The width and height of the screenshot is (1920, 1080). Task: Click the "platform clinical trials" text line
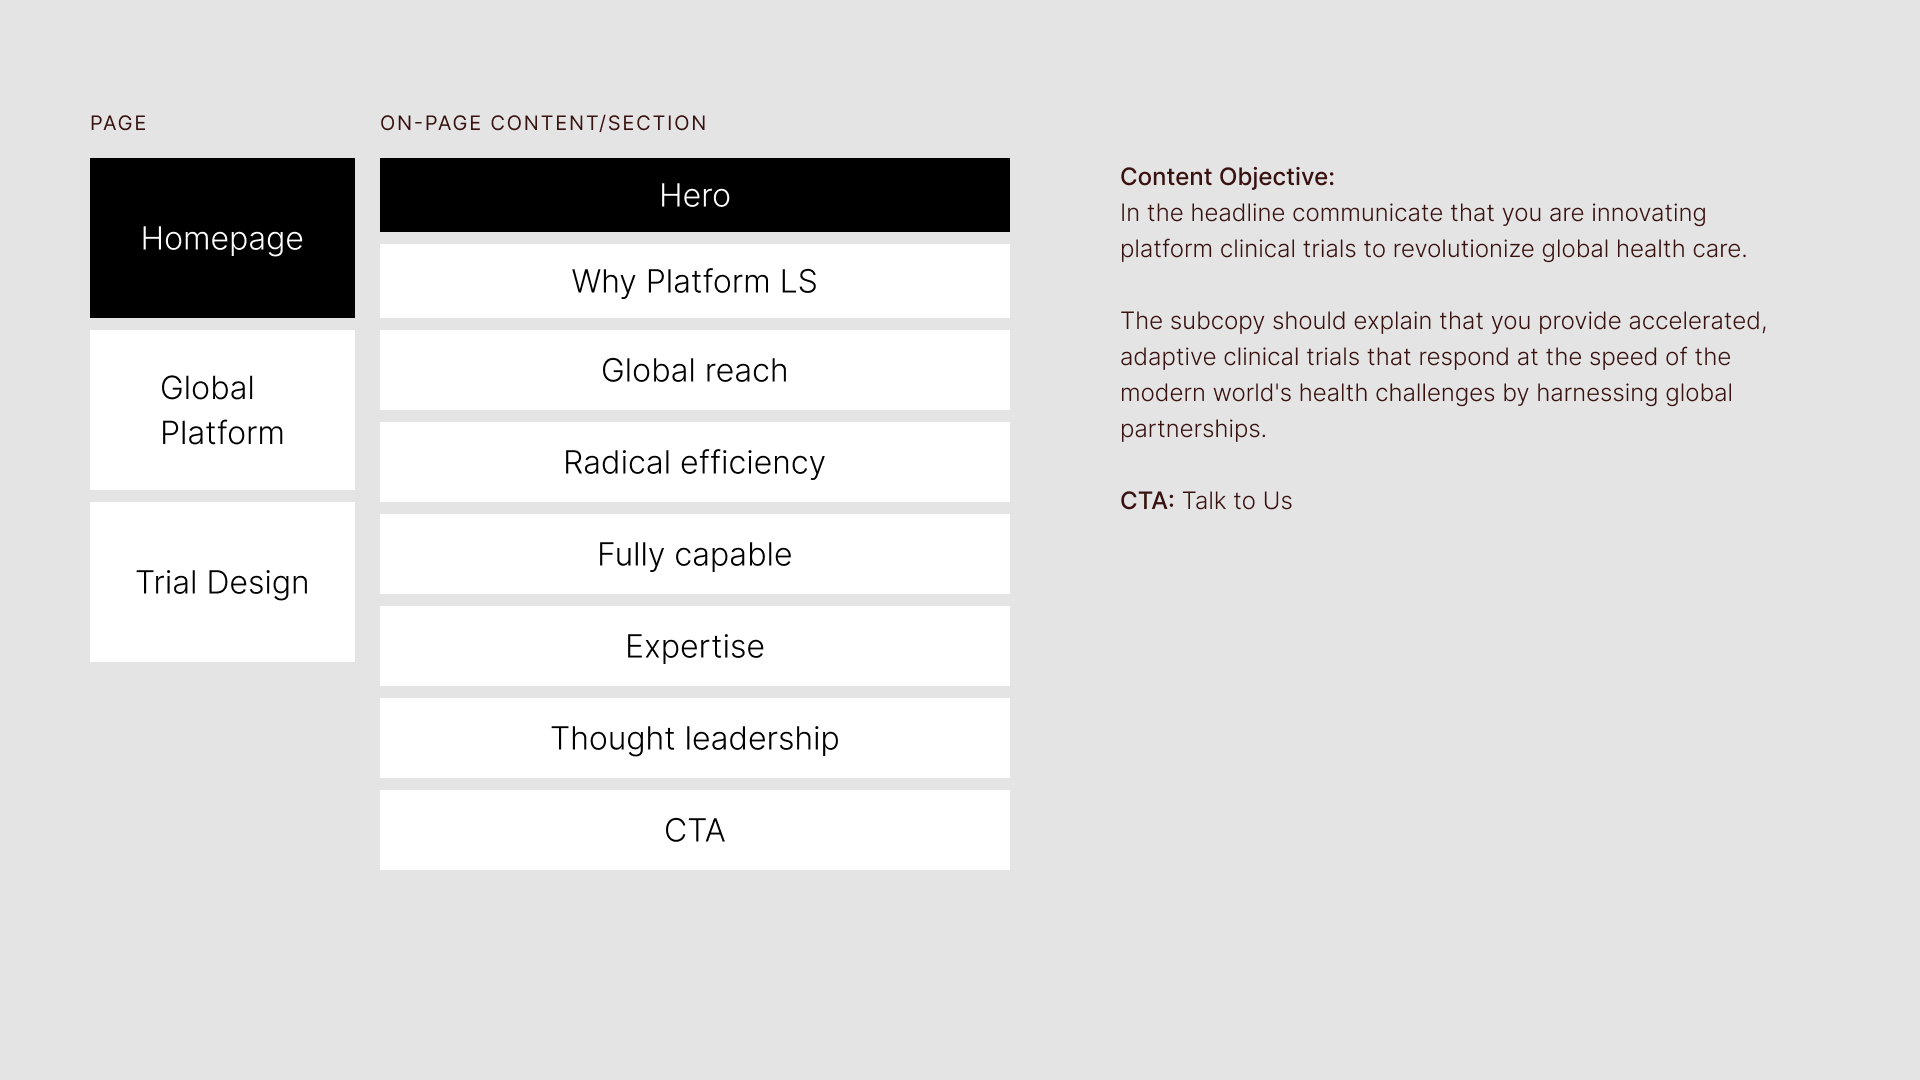coord(1433,249)
